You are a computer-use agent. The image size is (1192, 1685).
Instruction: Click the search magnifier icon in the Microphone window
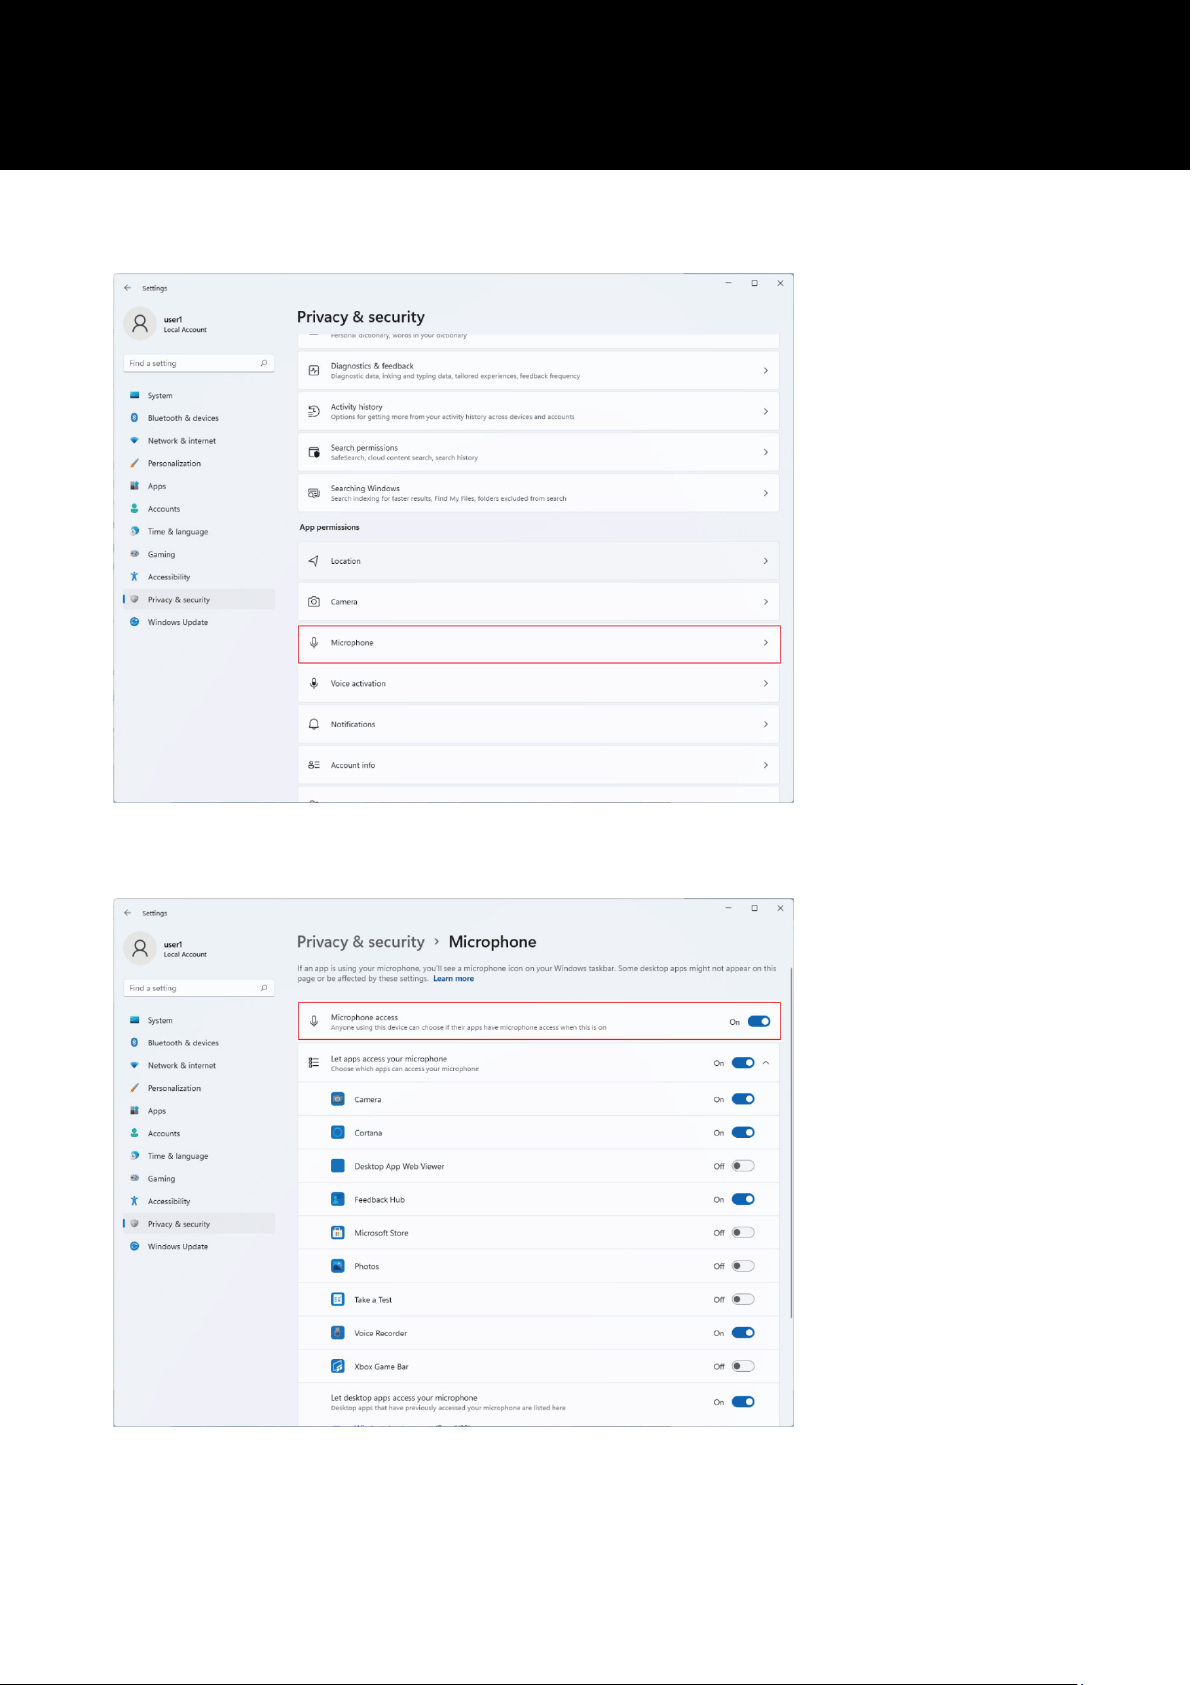point(264,988)
